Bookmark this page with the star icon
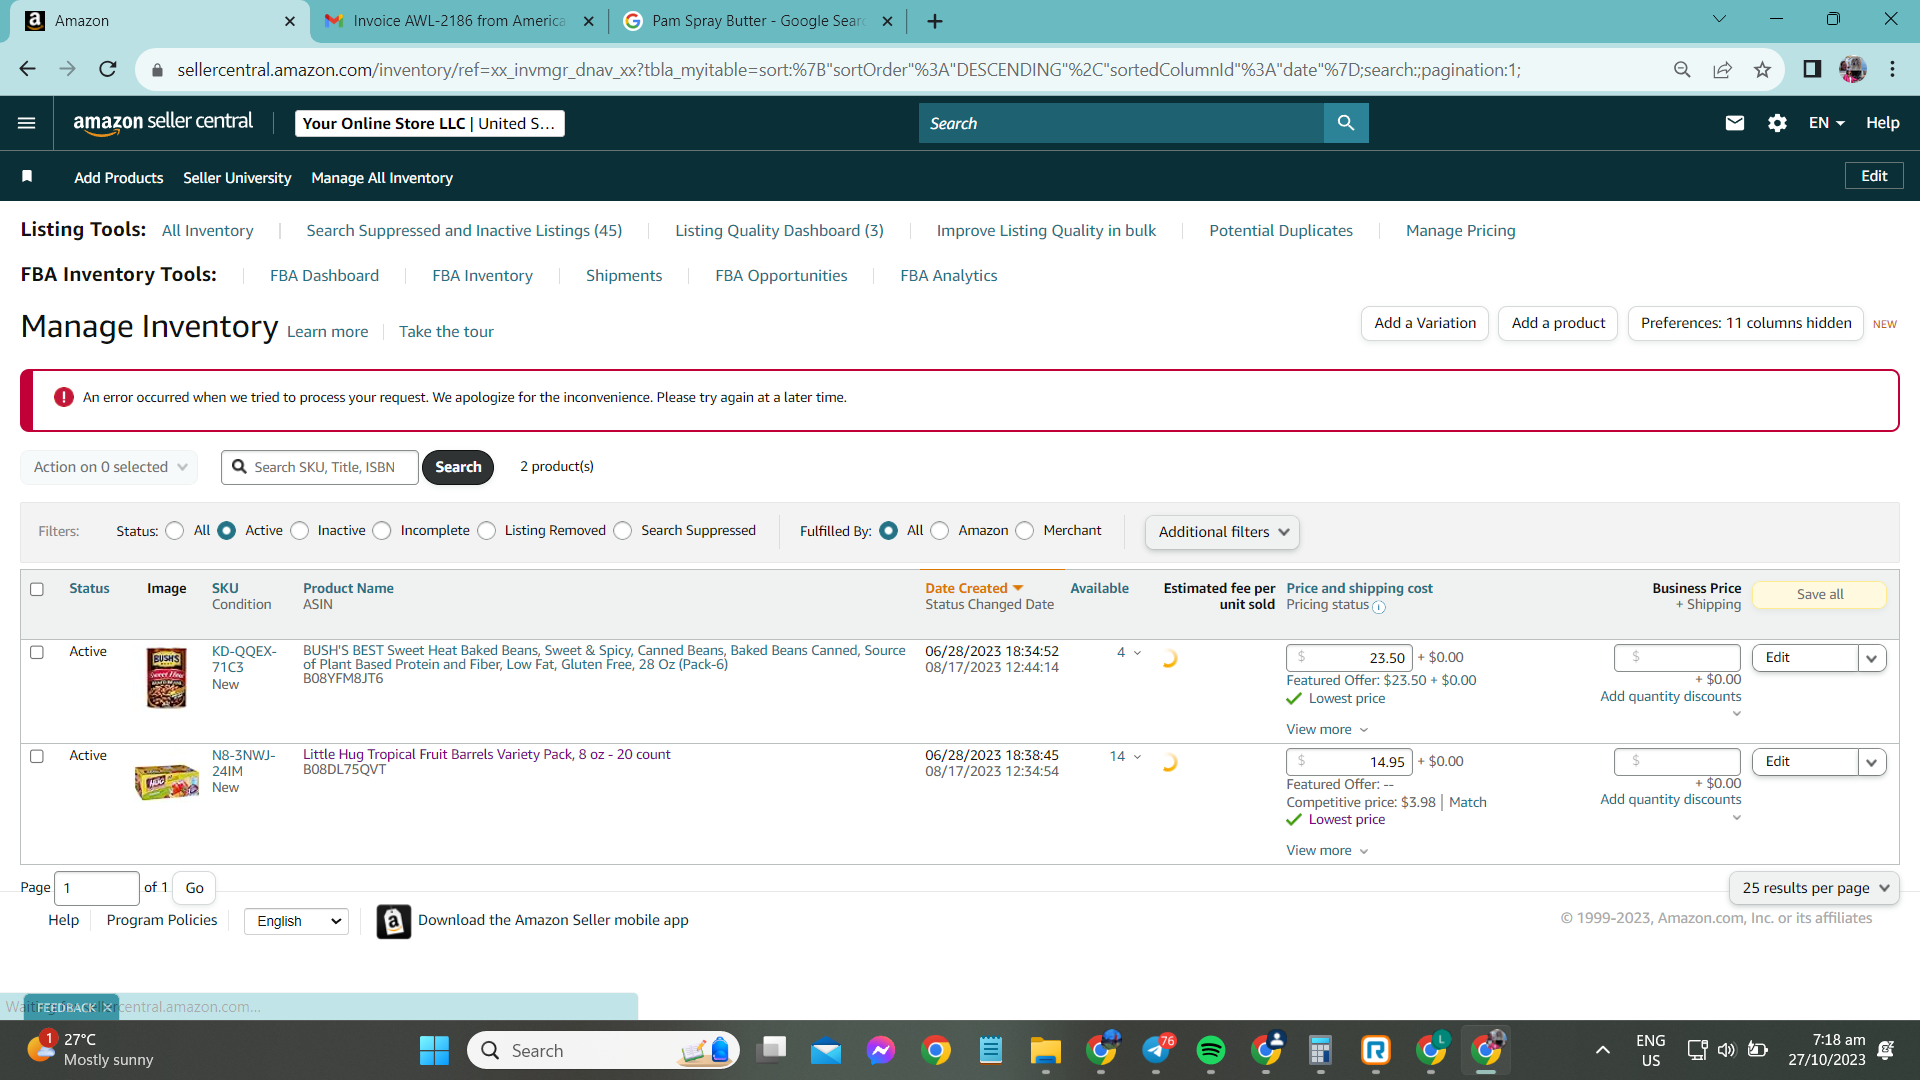 tap(1762, 69)
